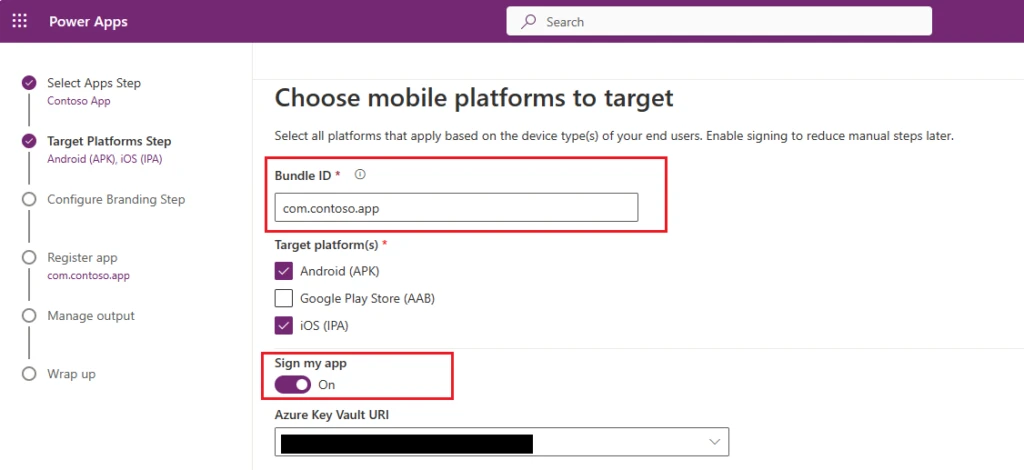Click the Select Apps Step label
The height and width of the screenshot is (470, 1024).
pyautogui.click(x=94, y=83)
